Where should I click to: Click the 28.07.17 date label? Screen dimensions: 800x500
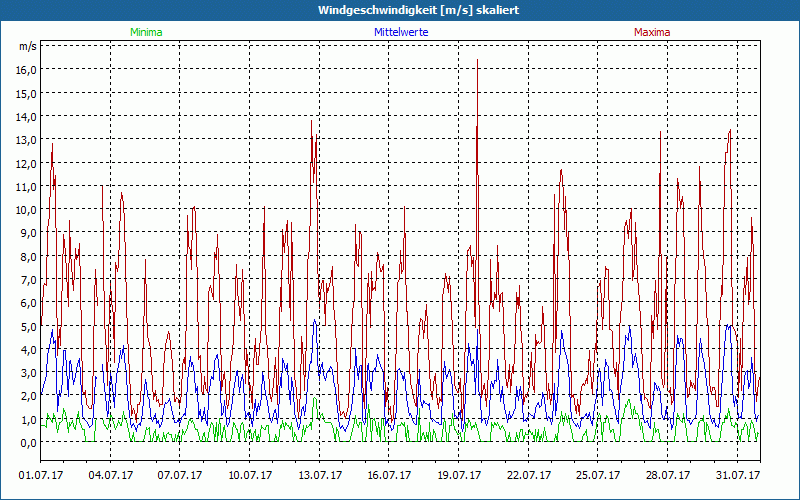(x=667, y=475)
